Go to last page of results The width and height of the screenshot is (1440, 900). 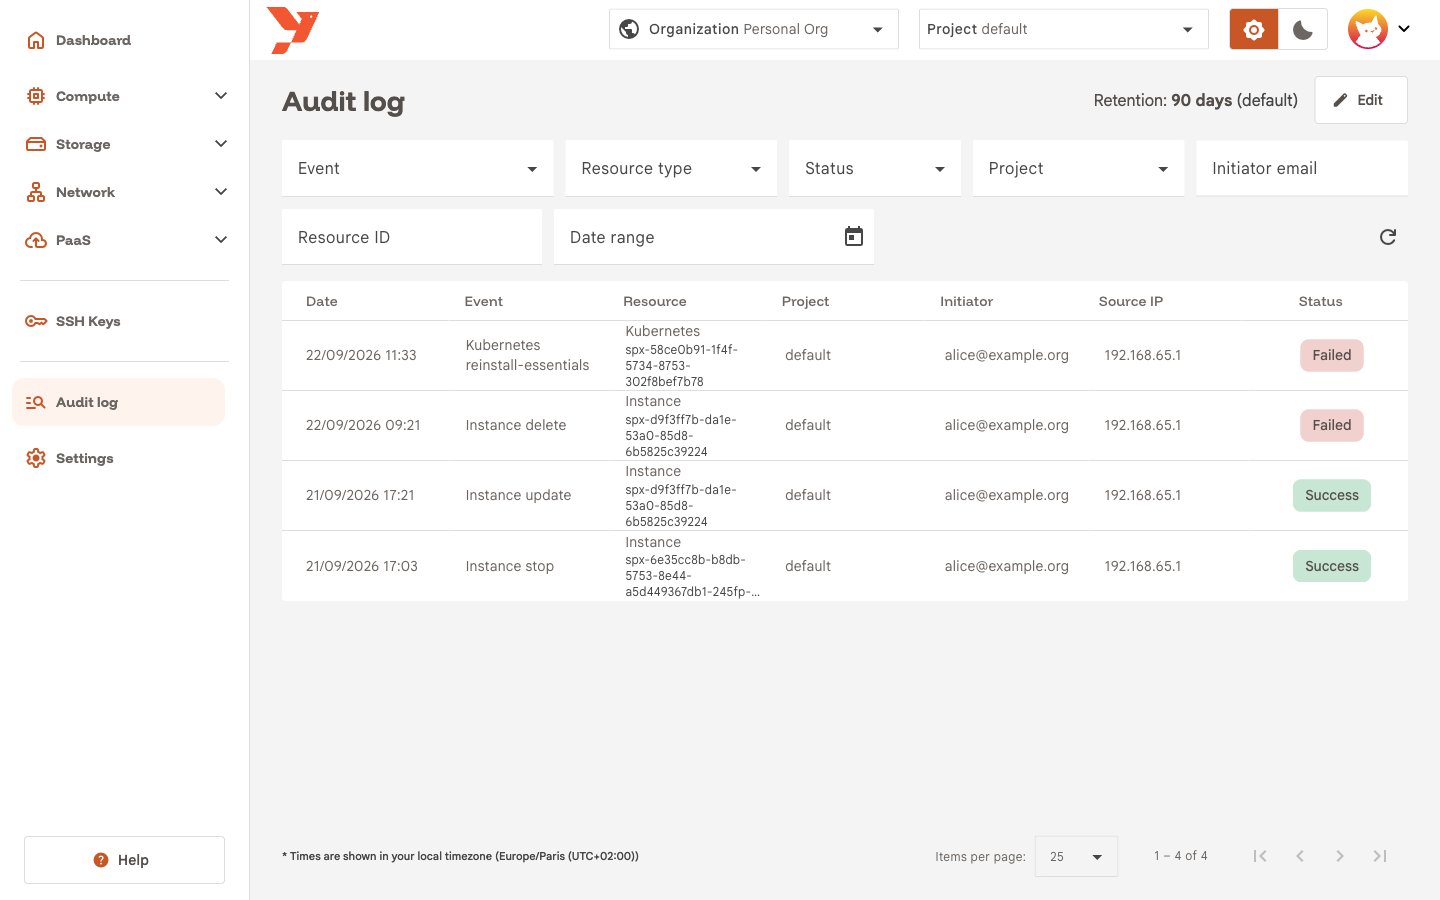tap(1380, 856)
